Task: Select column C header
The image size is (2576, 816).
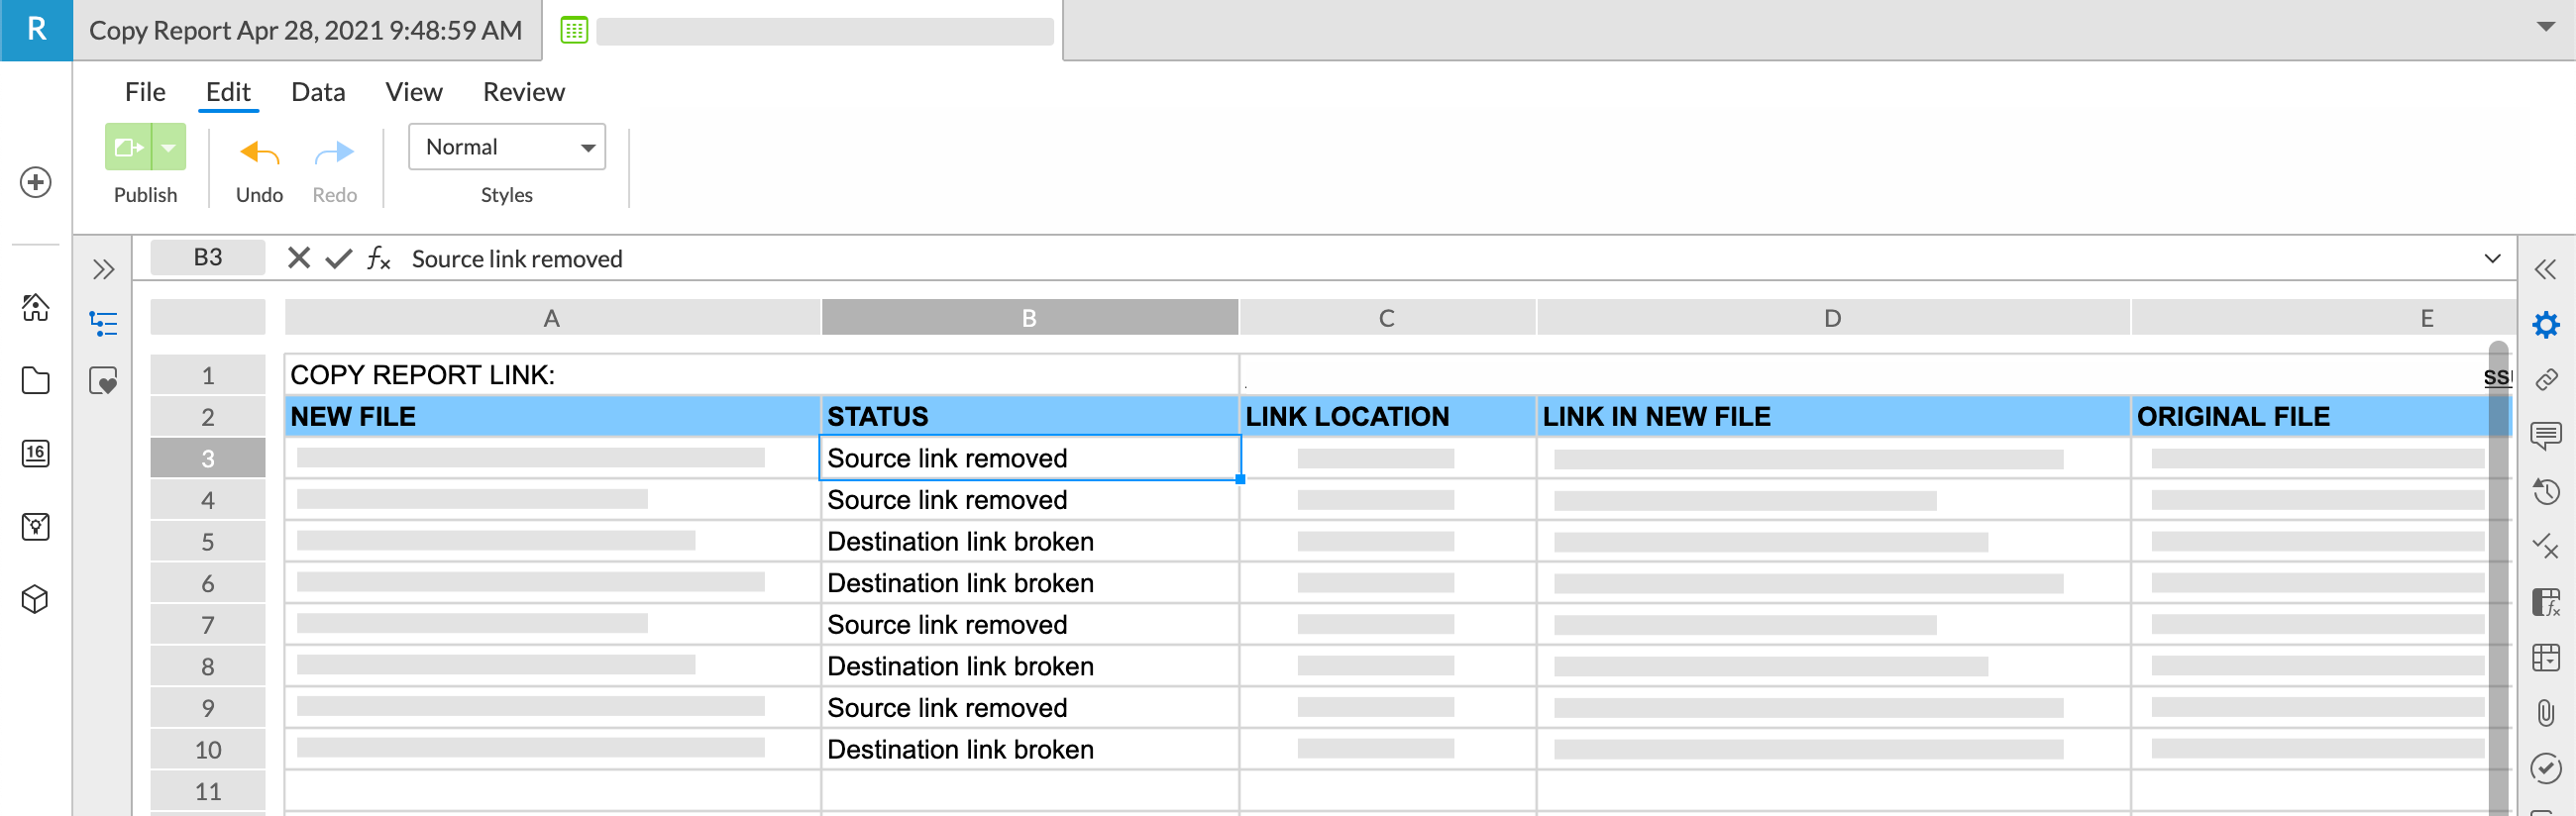Action: [1386, 318]
